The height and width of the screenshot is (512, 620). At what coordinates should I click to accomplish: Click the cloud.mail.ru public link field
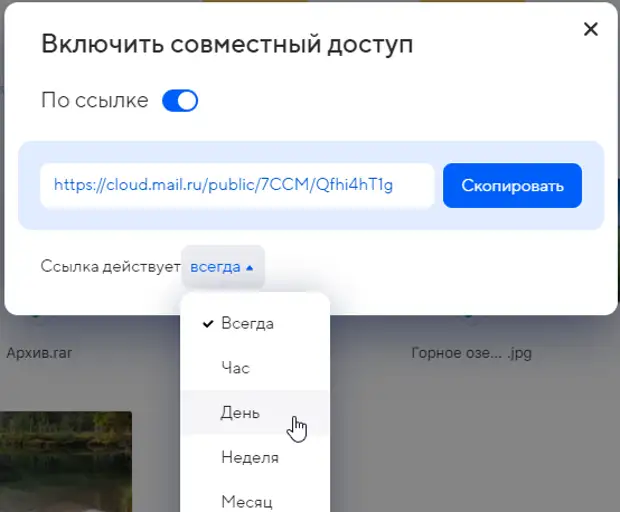(x=237, y=185)
